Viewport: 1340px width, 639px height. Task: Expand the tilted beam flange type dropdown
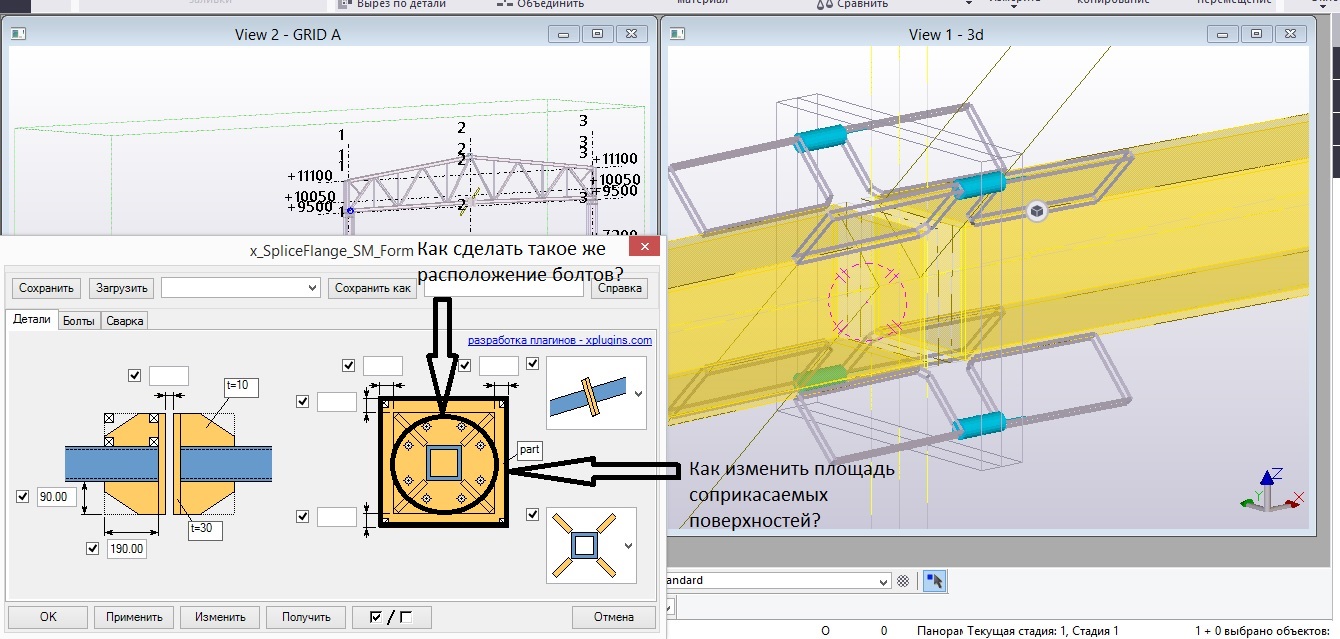tap(638, 394)
